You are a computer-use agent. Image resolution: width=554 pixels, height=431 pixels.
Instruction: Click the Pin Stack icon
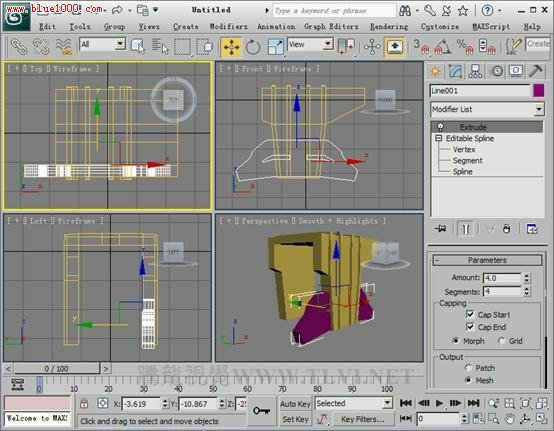(441, 229)
